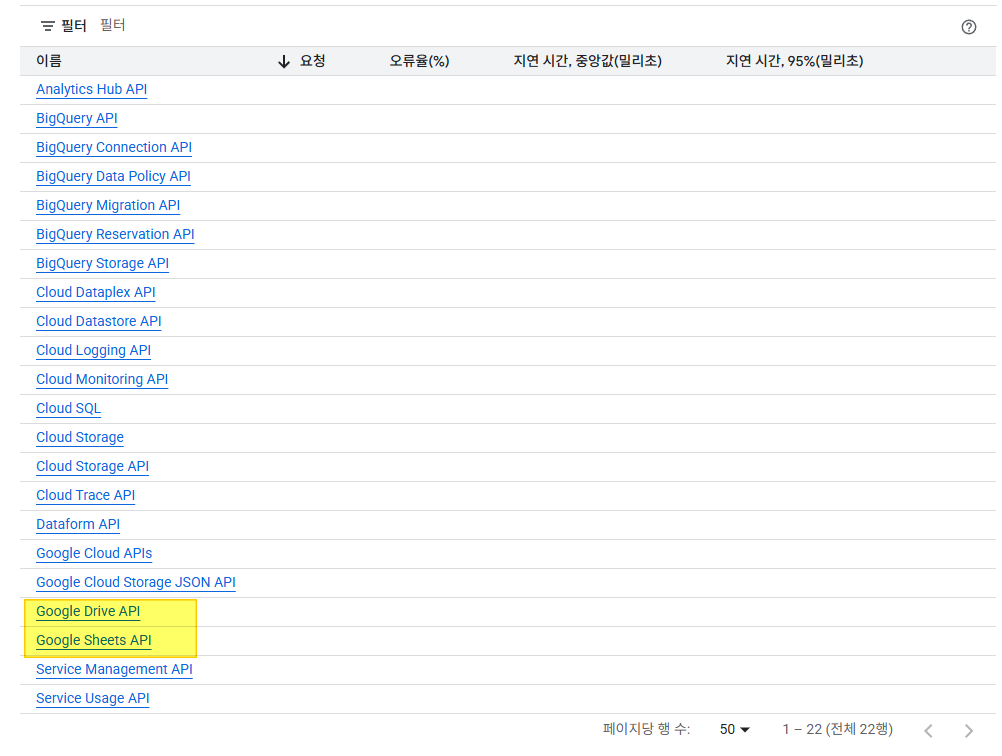Sort by 오류율(%) column header
The image size is (1002, 756).
click(x=419, y=61)
